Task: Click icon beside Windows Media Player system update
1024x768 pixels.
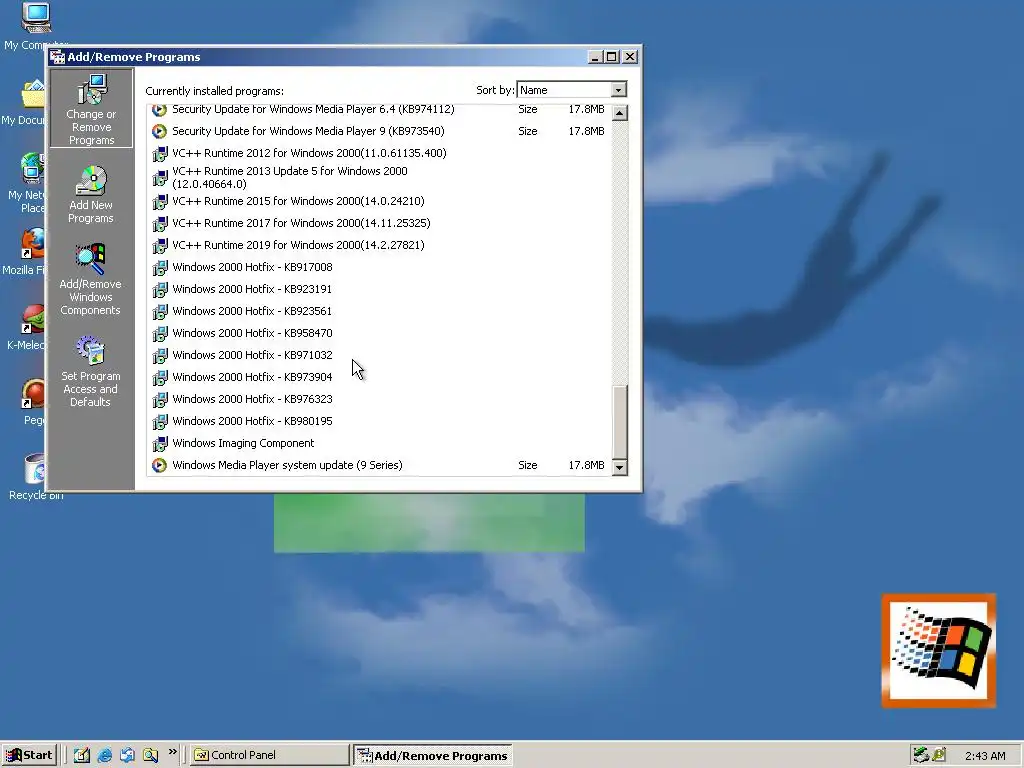Action: [159, 466]
